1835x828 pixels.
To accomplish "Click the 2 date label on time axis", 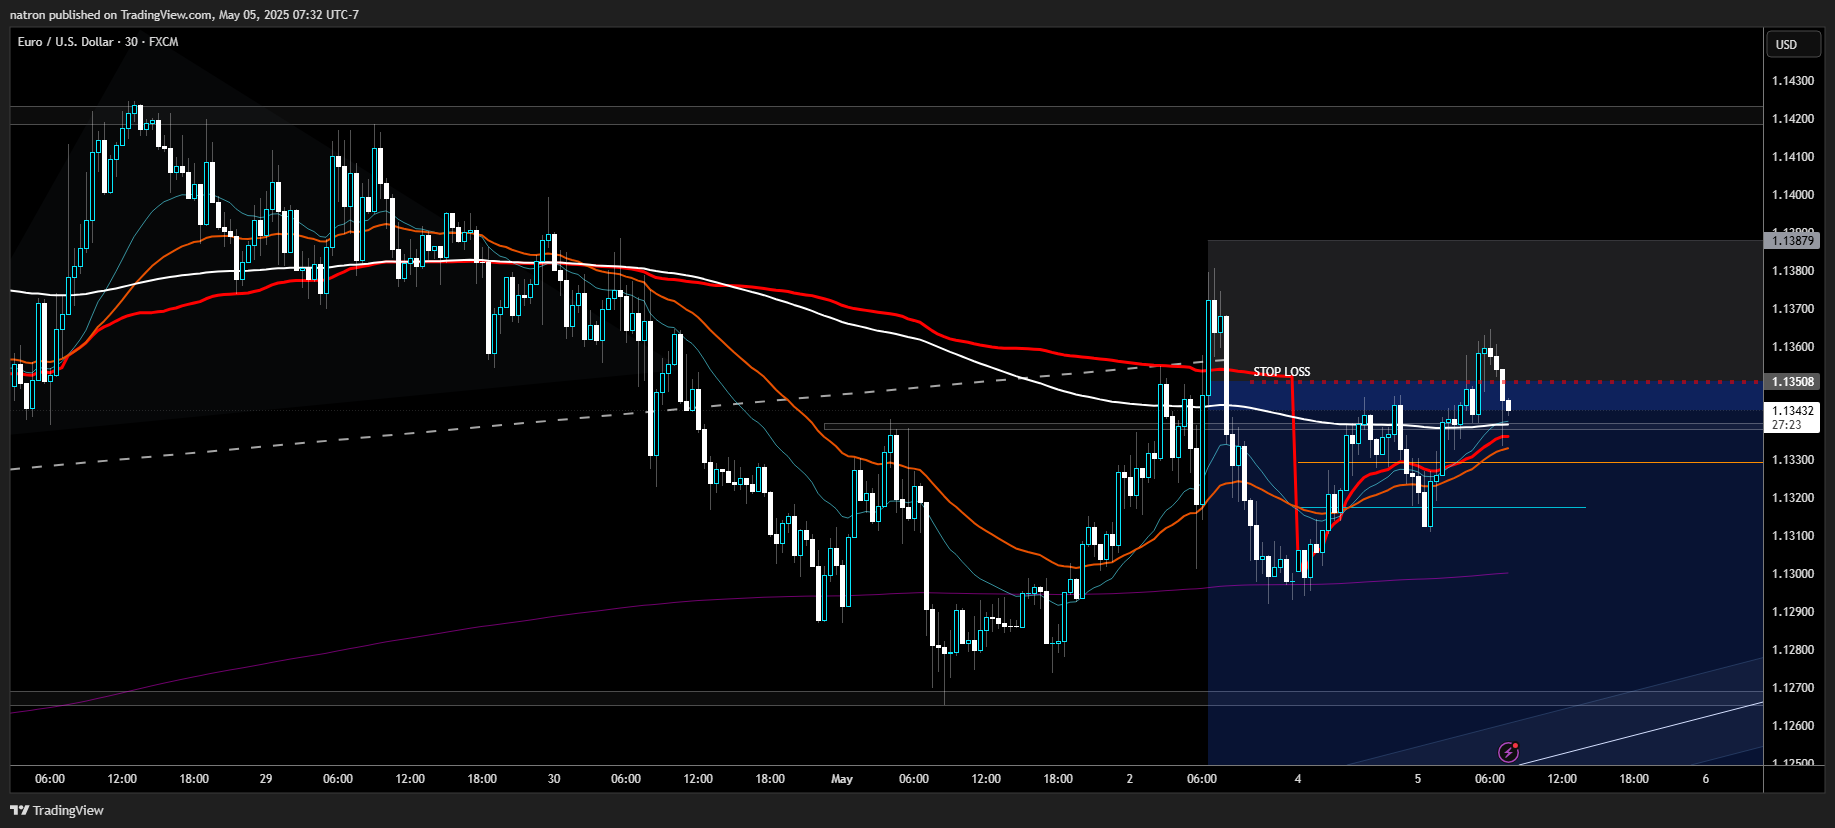I will [1130, 779].
